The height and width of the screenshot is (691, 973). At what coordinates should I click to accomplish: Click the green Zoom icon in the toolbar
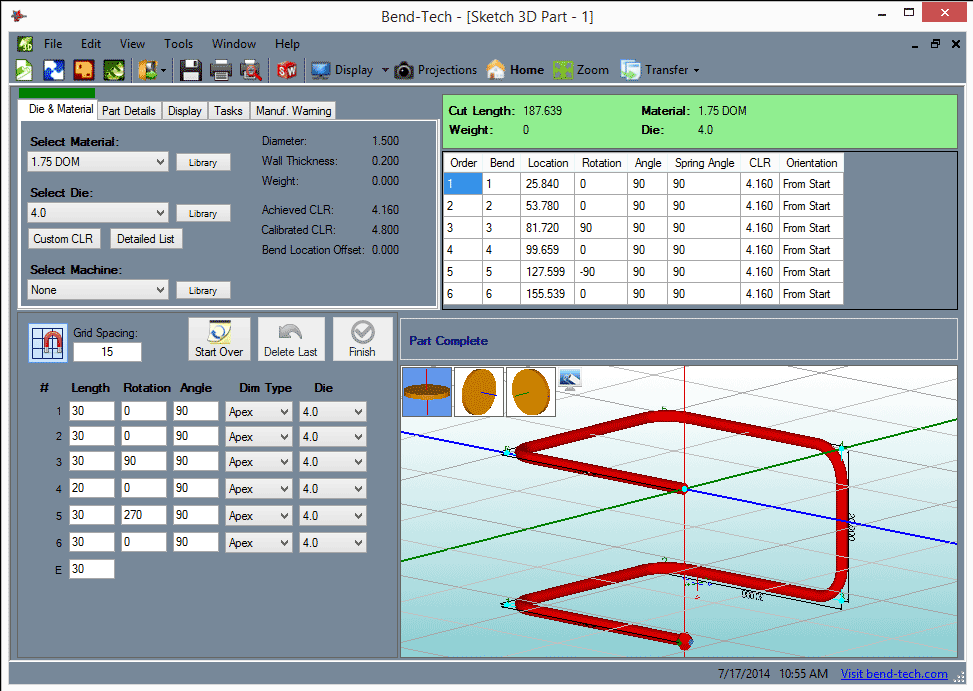566,70
